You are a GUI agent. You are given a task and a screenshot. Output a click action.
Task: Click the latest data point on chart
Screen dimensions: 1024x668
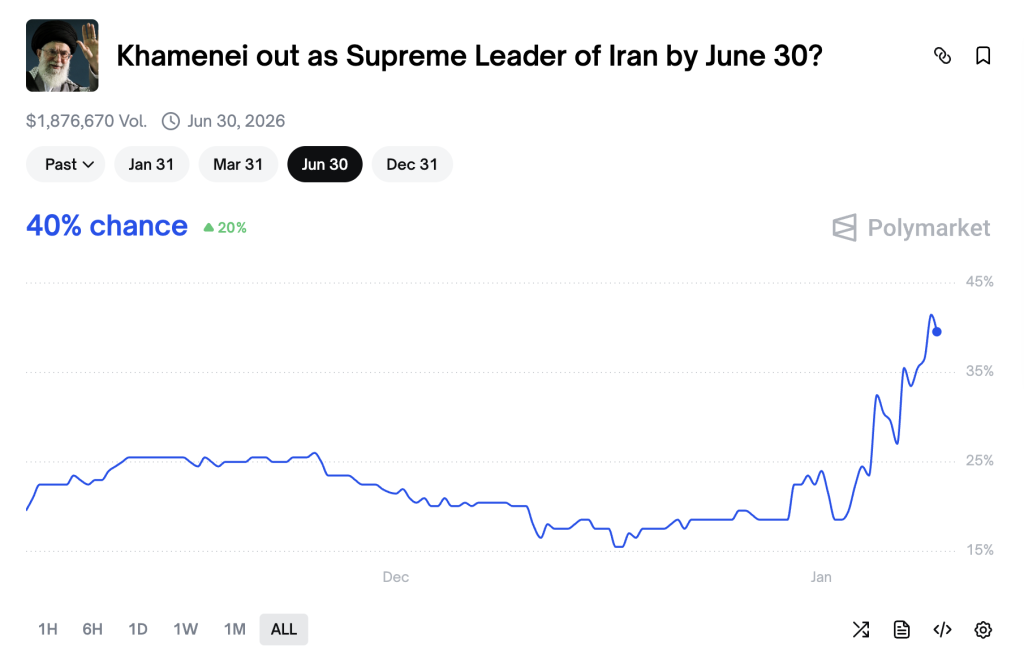(x=936, y=332)
